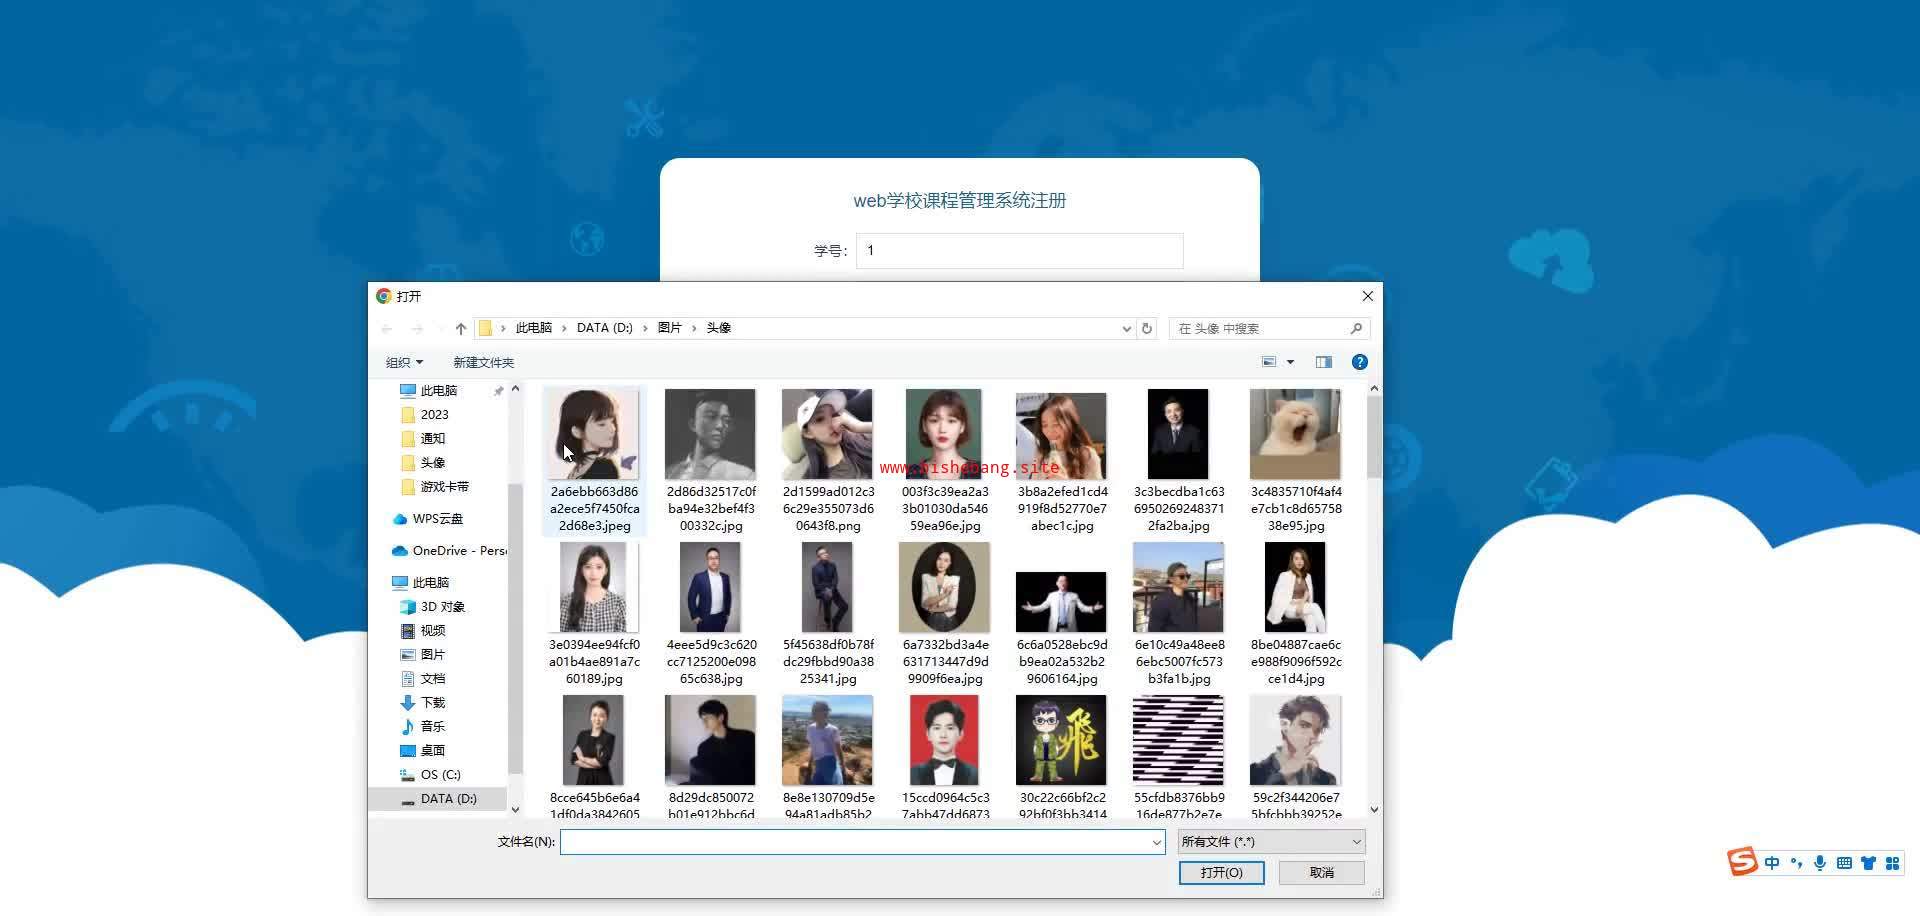Open 桌面 in the sidebar
1920x916 pixels.
coord(432,751)
